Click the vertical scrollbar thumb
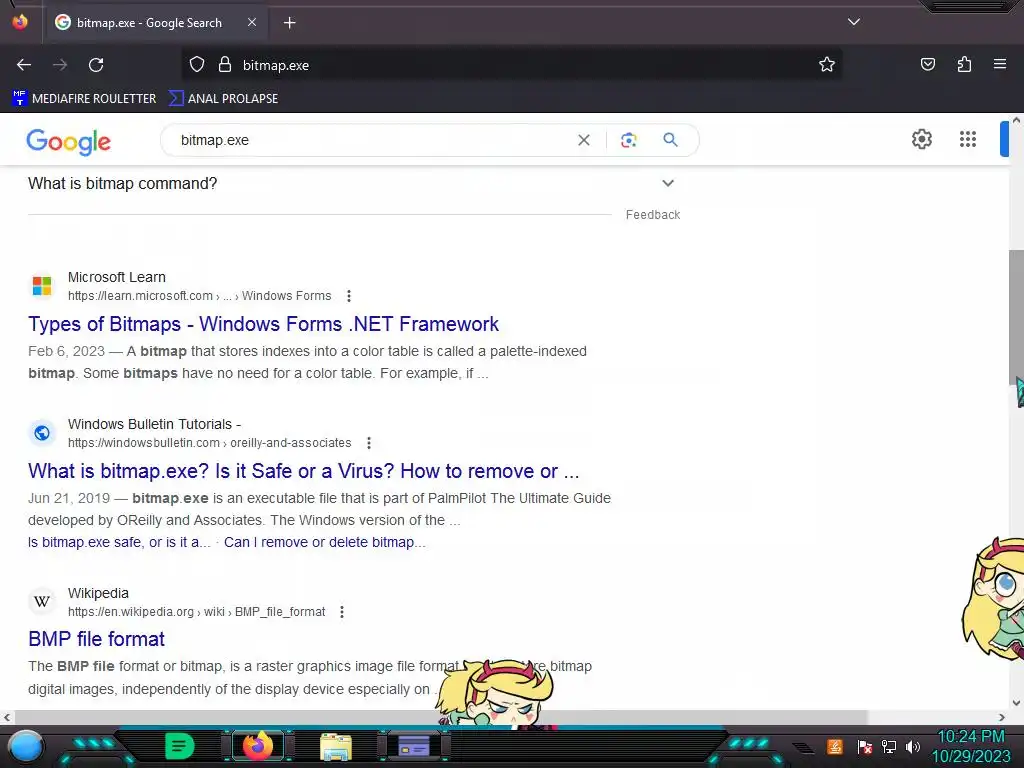Viewport: 1024px width, 768px height. [x=1016, y=317]
